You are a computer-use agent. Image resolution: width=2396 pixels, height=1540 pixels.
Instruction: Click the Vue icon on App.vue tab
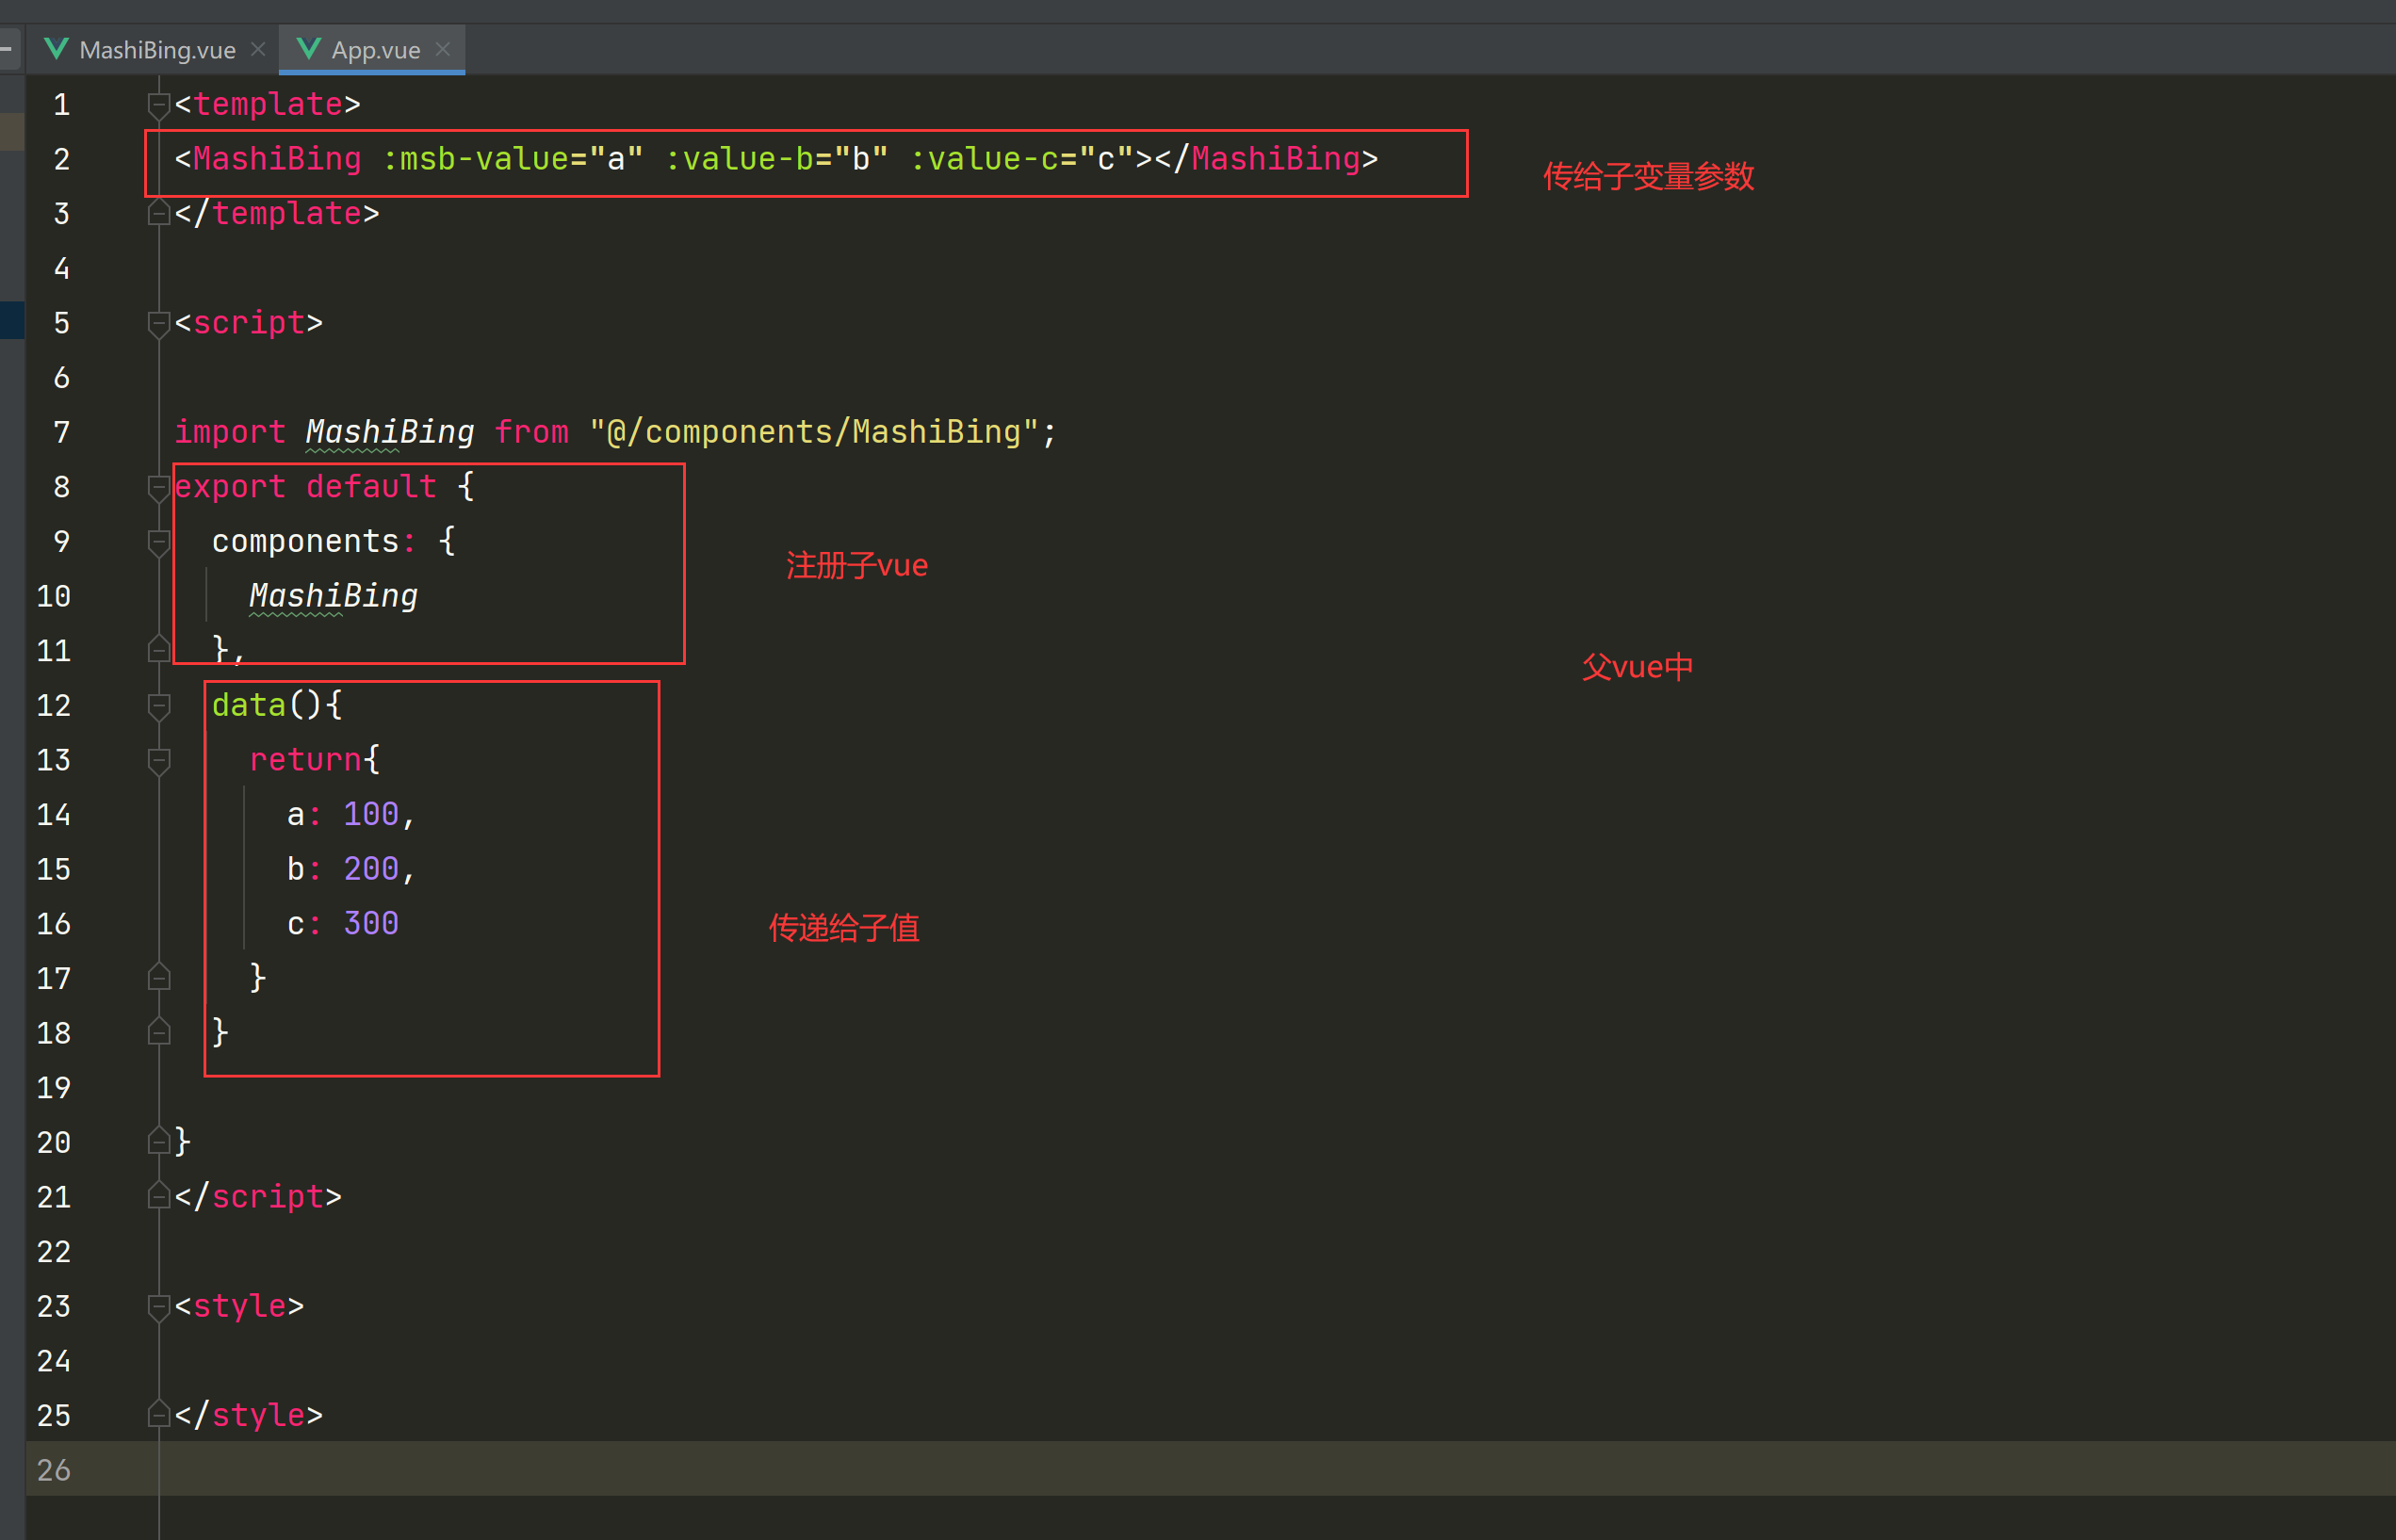[x=309, y=49]
